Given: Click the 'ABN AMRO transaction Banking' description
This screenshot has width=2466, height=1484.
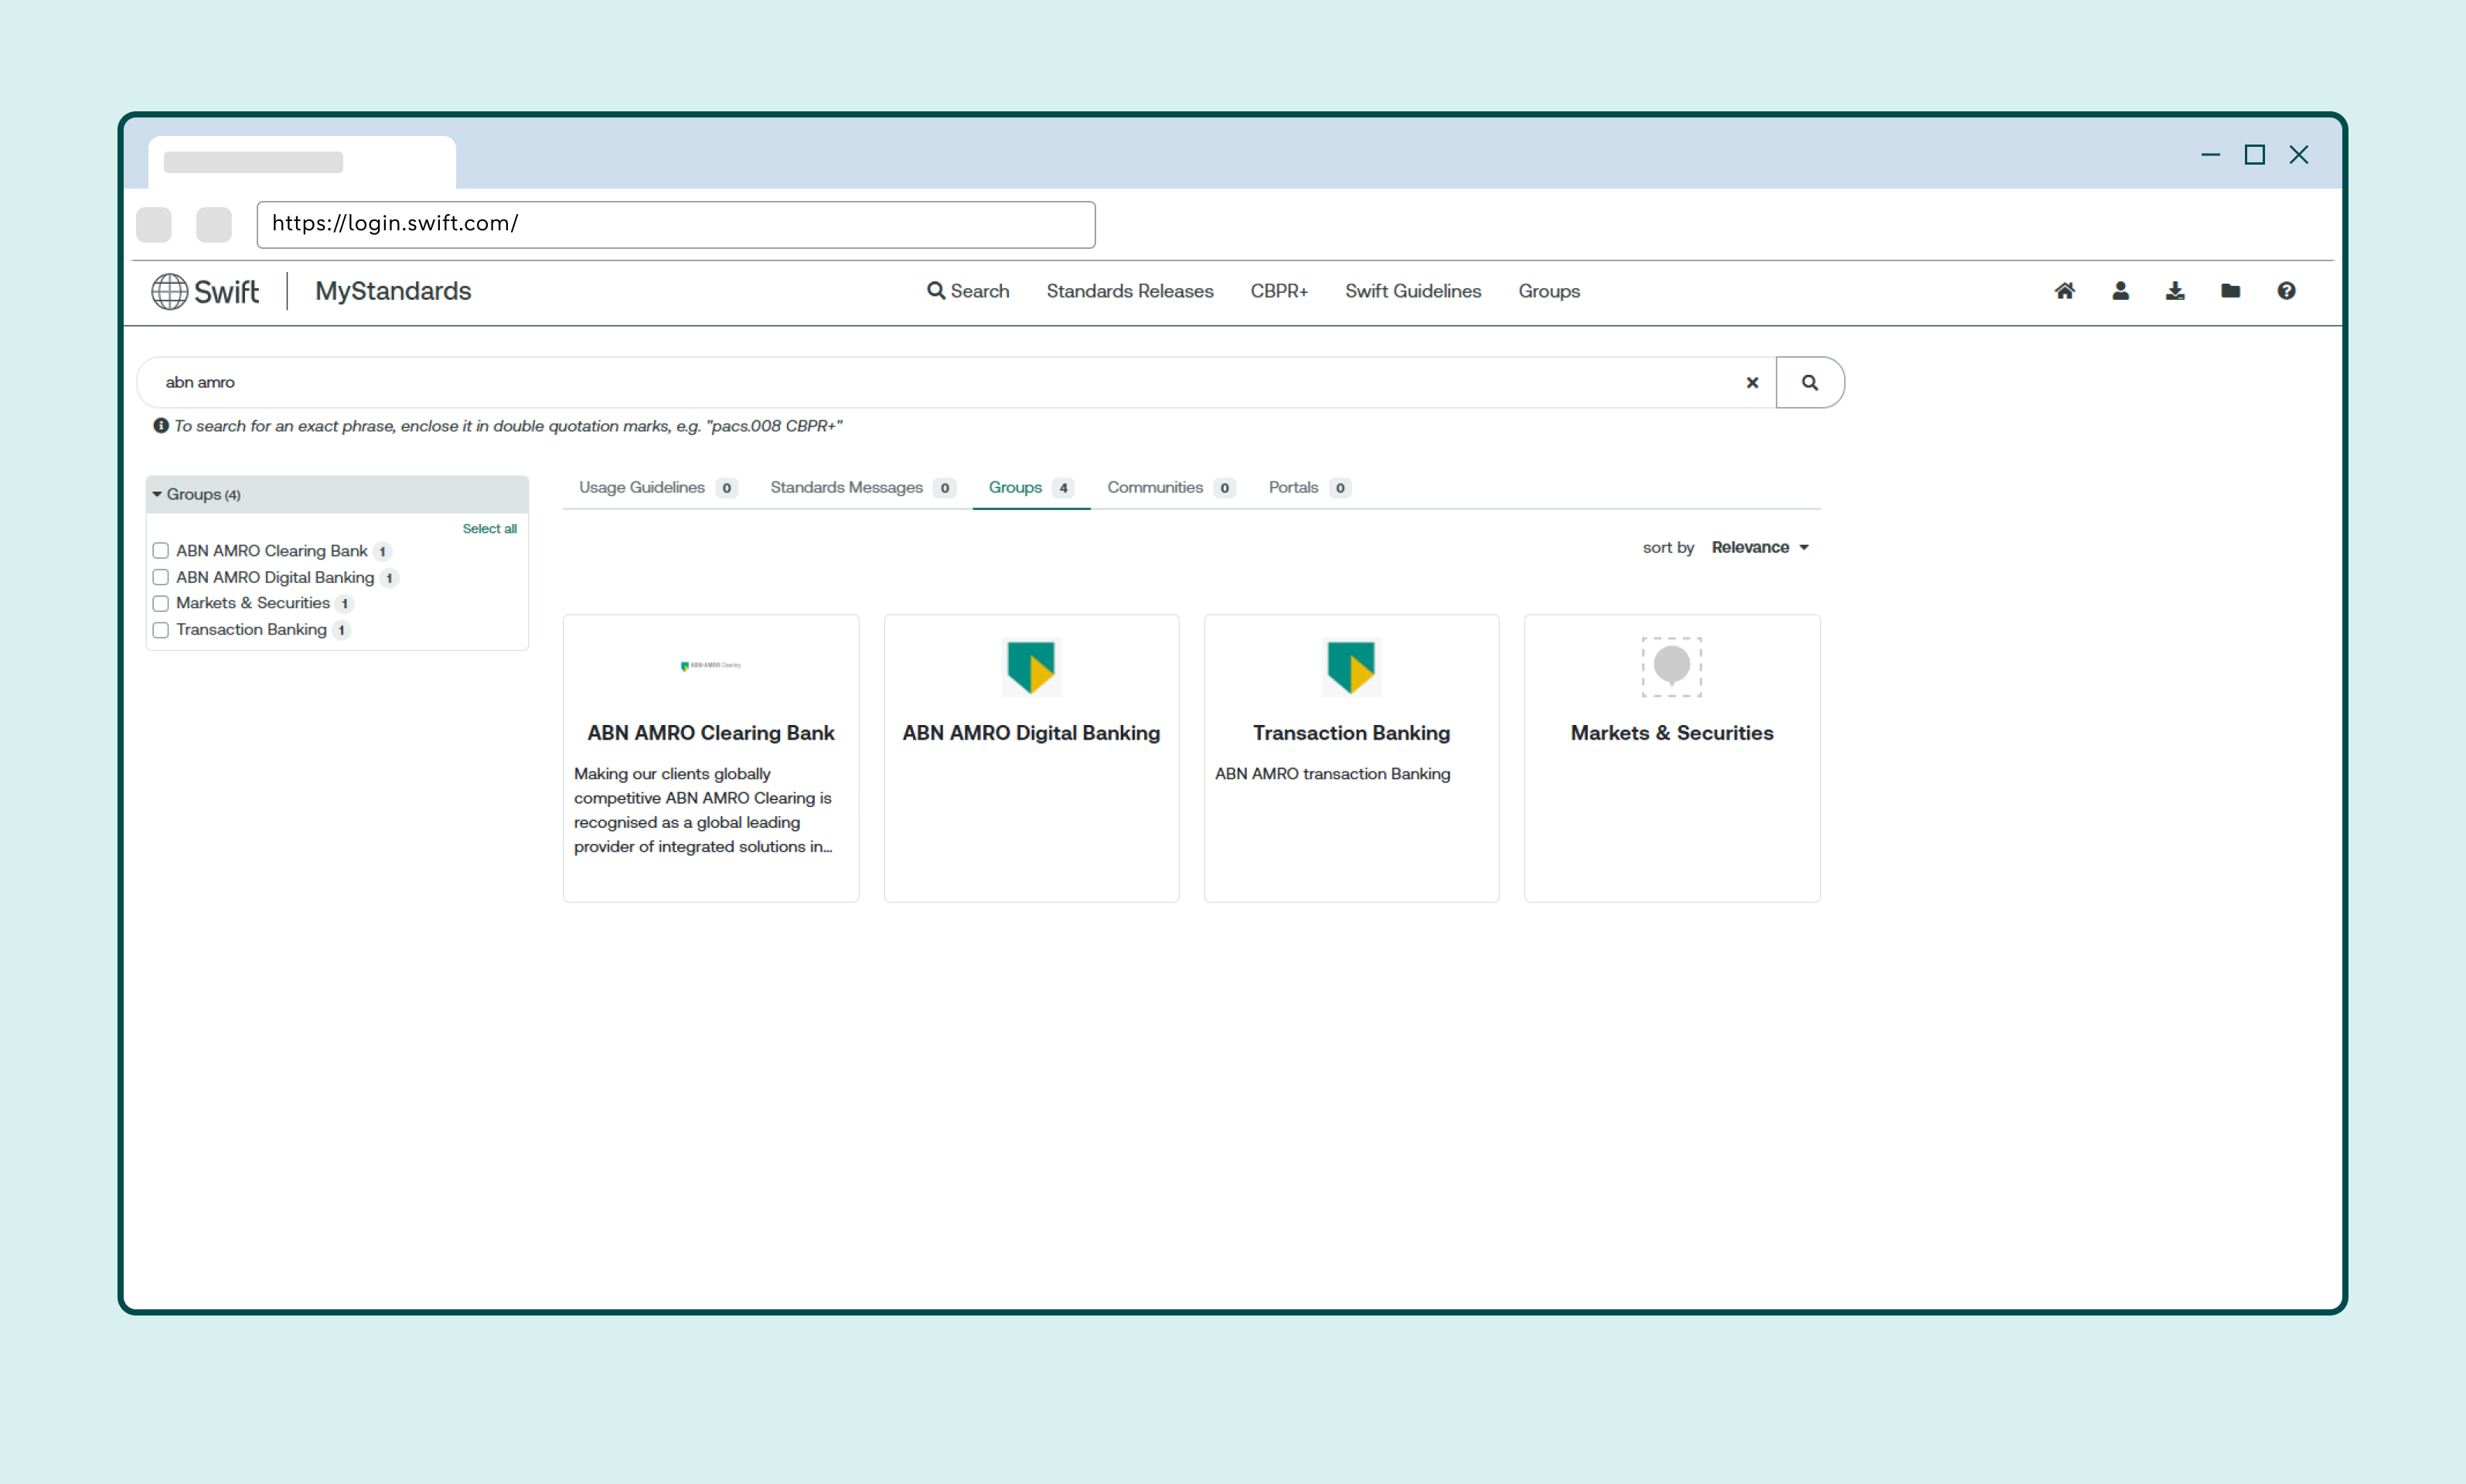Looking at the screenshot, I should 1332,774.
